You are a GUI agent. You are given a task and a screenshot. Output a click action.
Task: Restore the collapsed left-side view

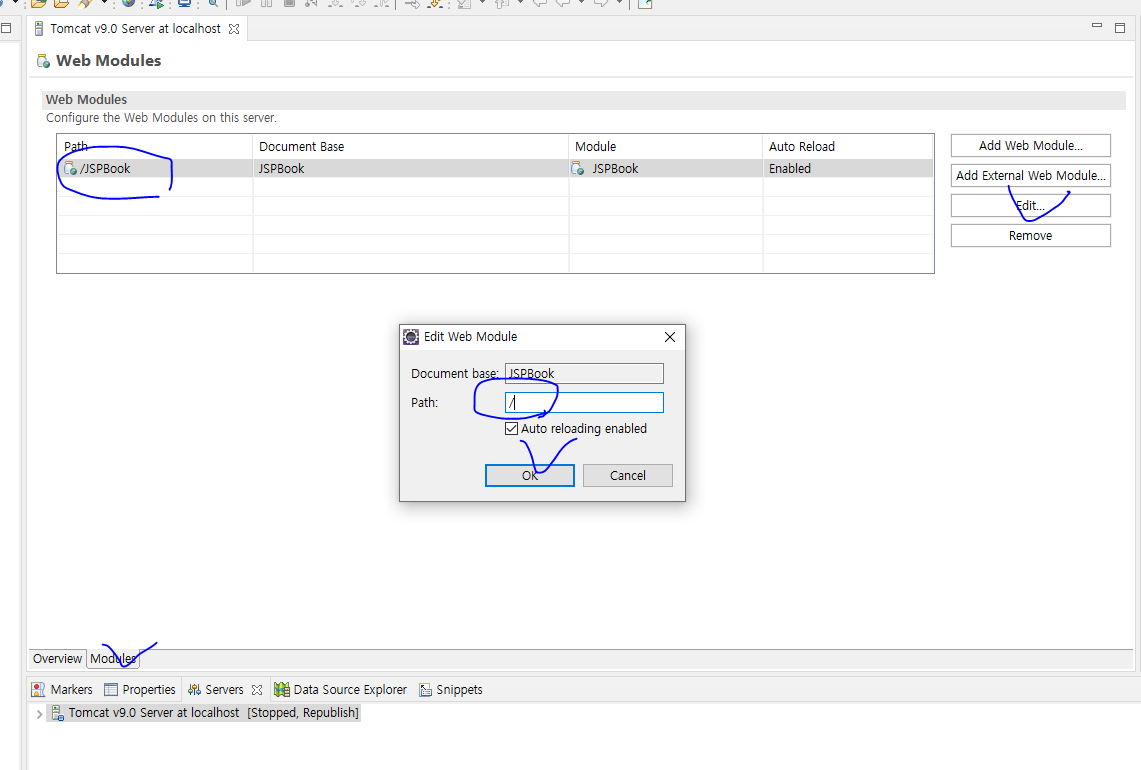(6, 28)
